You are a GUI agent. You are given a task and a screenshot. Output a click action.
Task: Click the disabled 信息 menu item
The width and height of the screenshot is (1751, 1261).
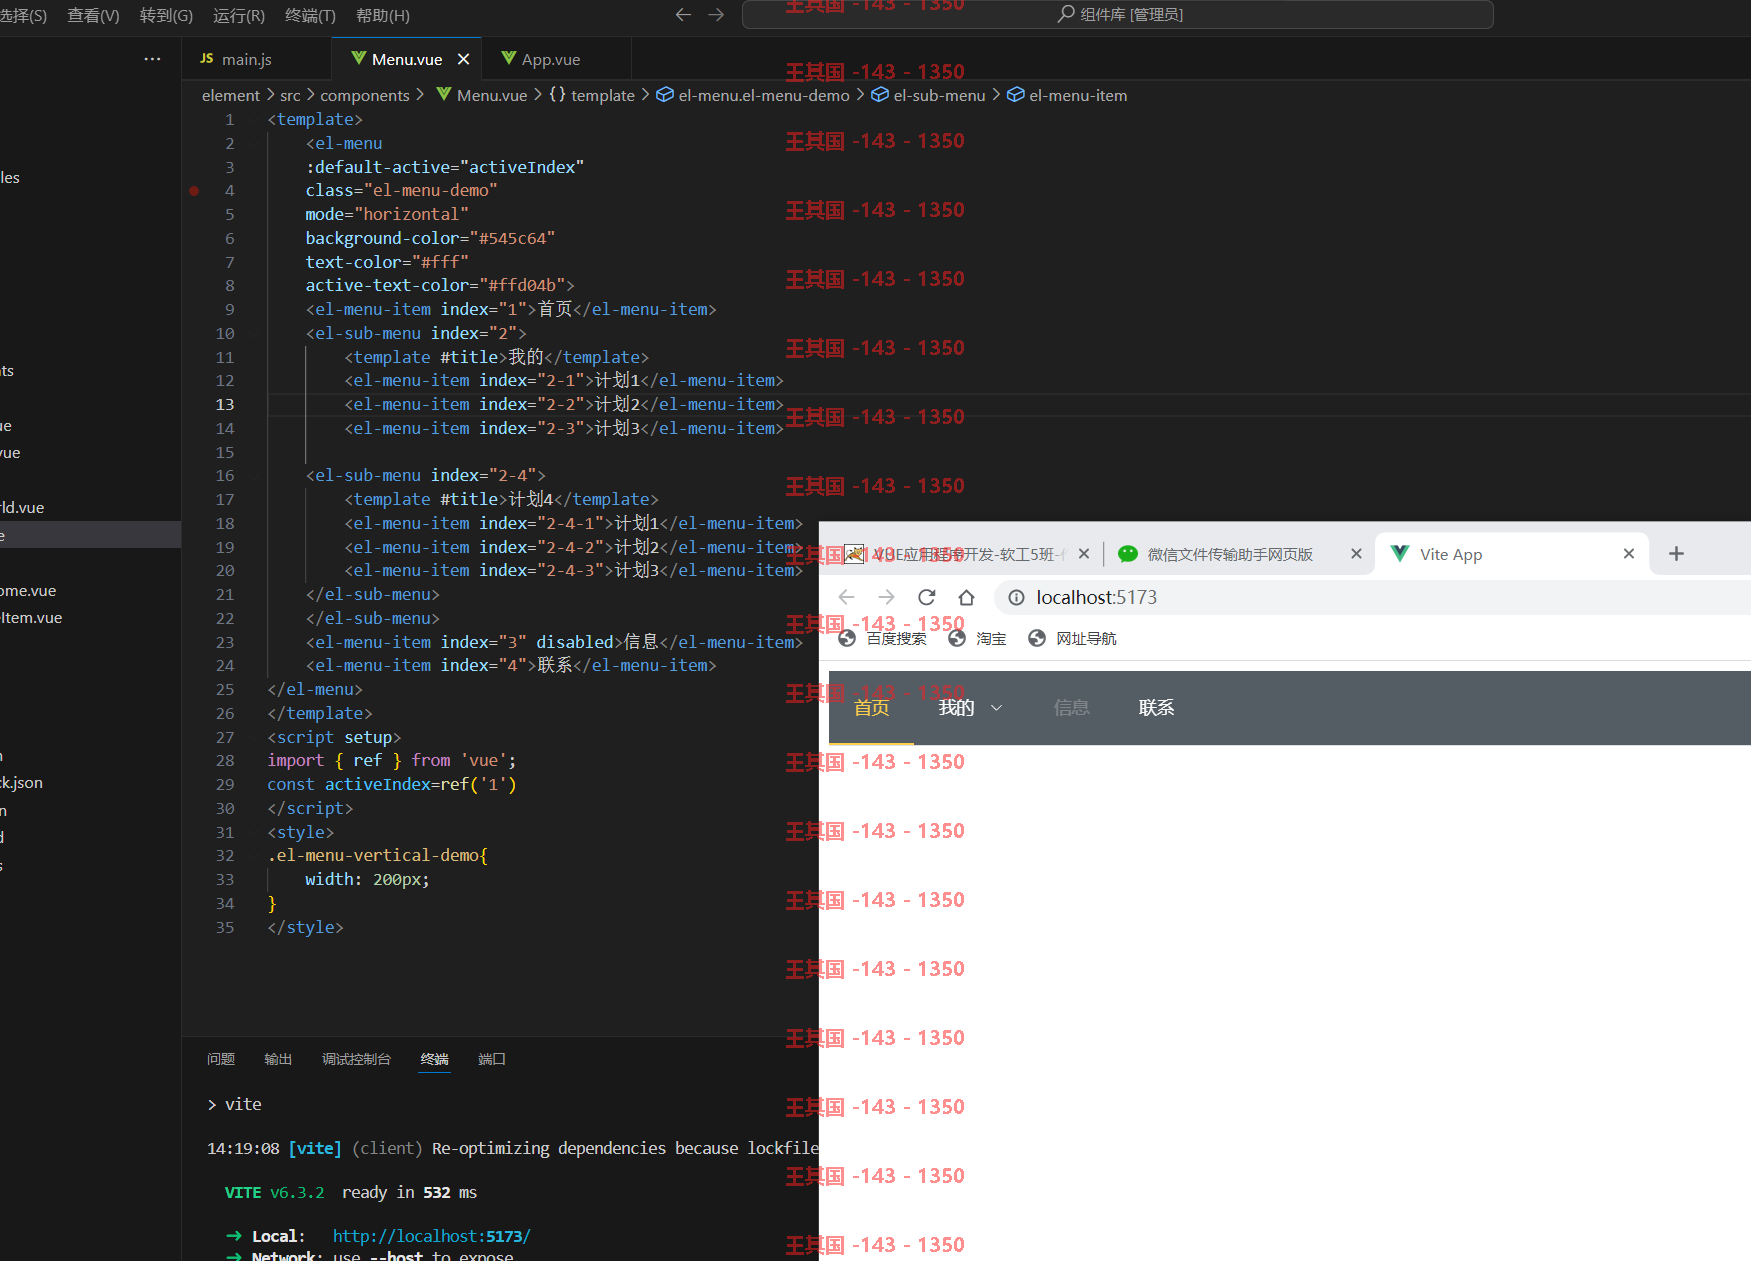point(1071,707)
